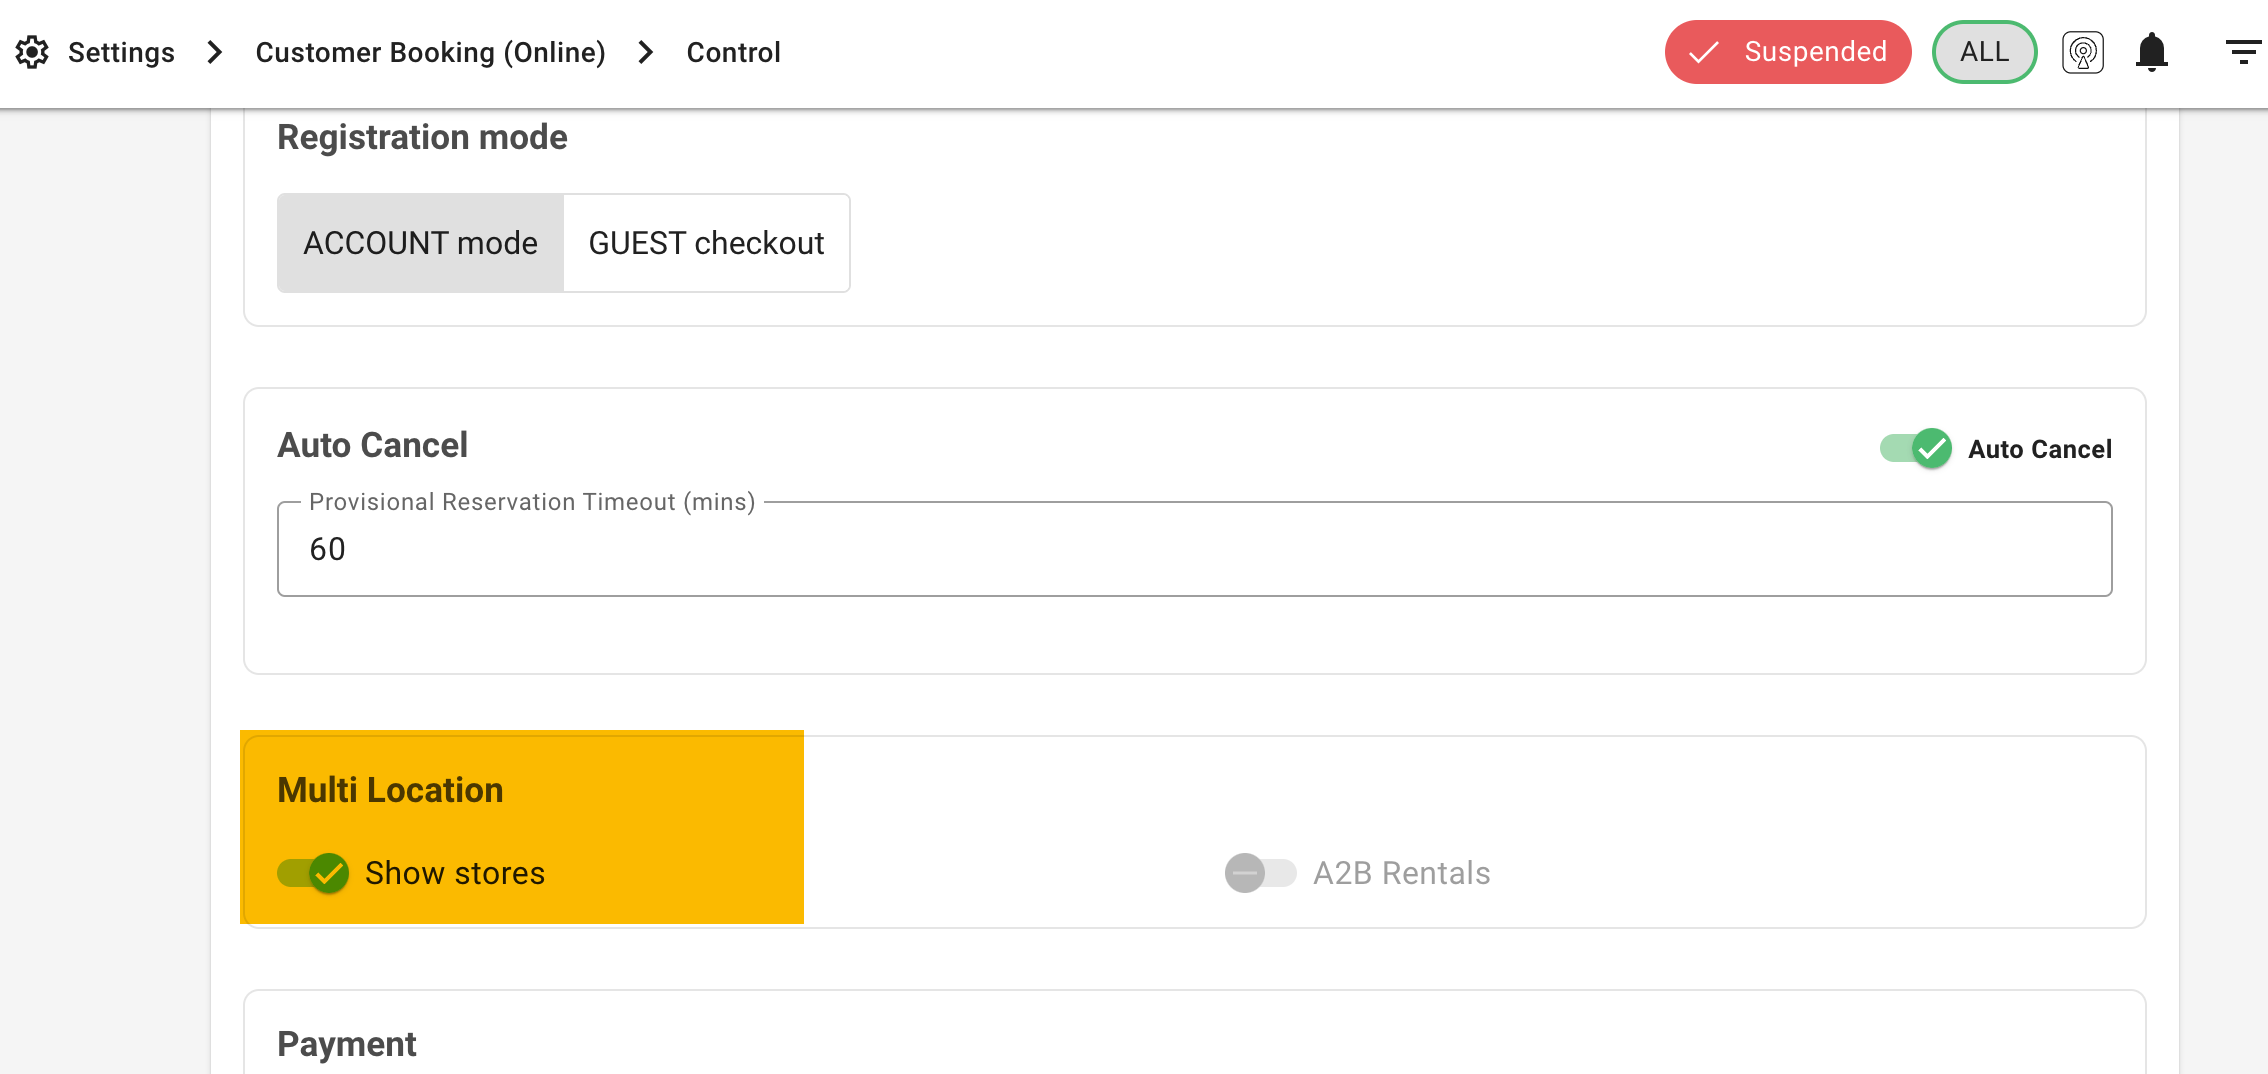Click the Auto Cancel section heading

coord(372,445)
